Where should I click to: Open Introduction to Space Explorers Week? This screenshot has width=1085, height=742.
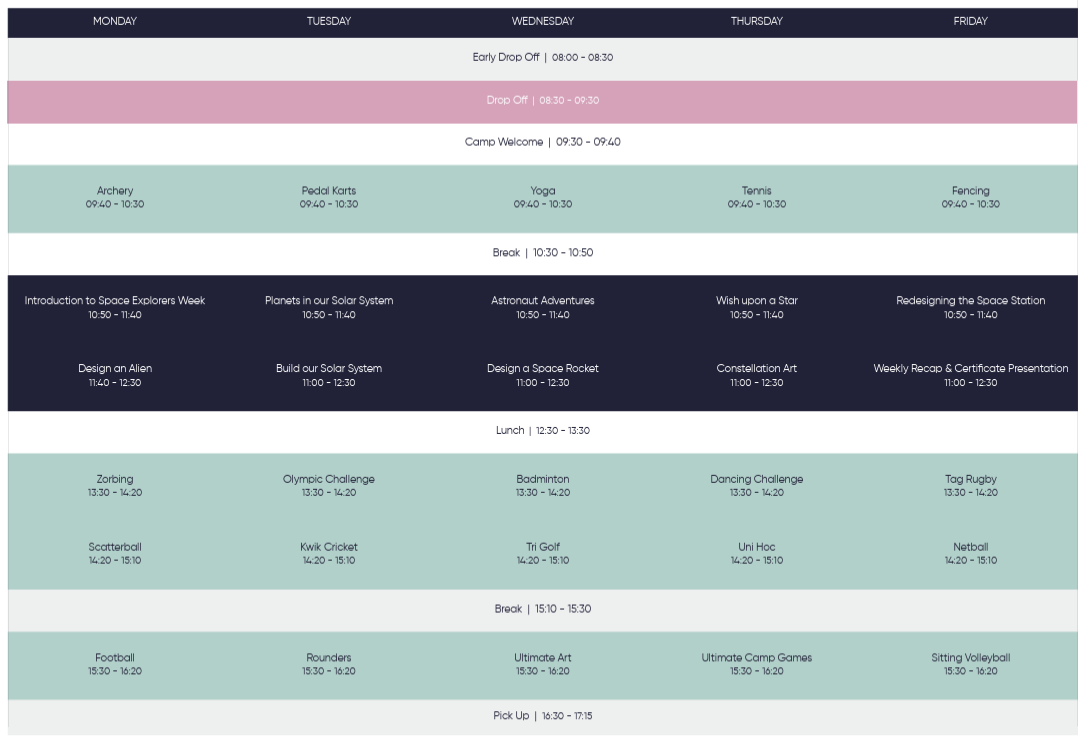point(115,307)
